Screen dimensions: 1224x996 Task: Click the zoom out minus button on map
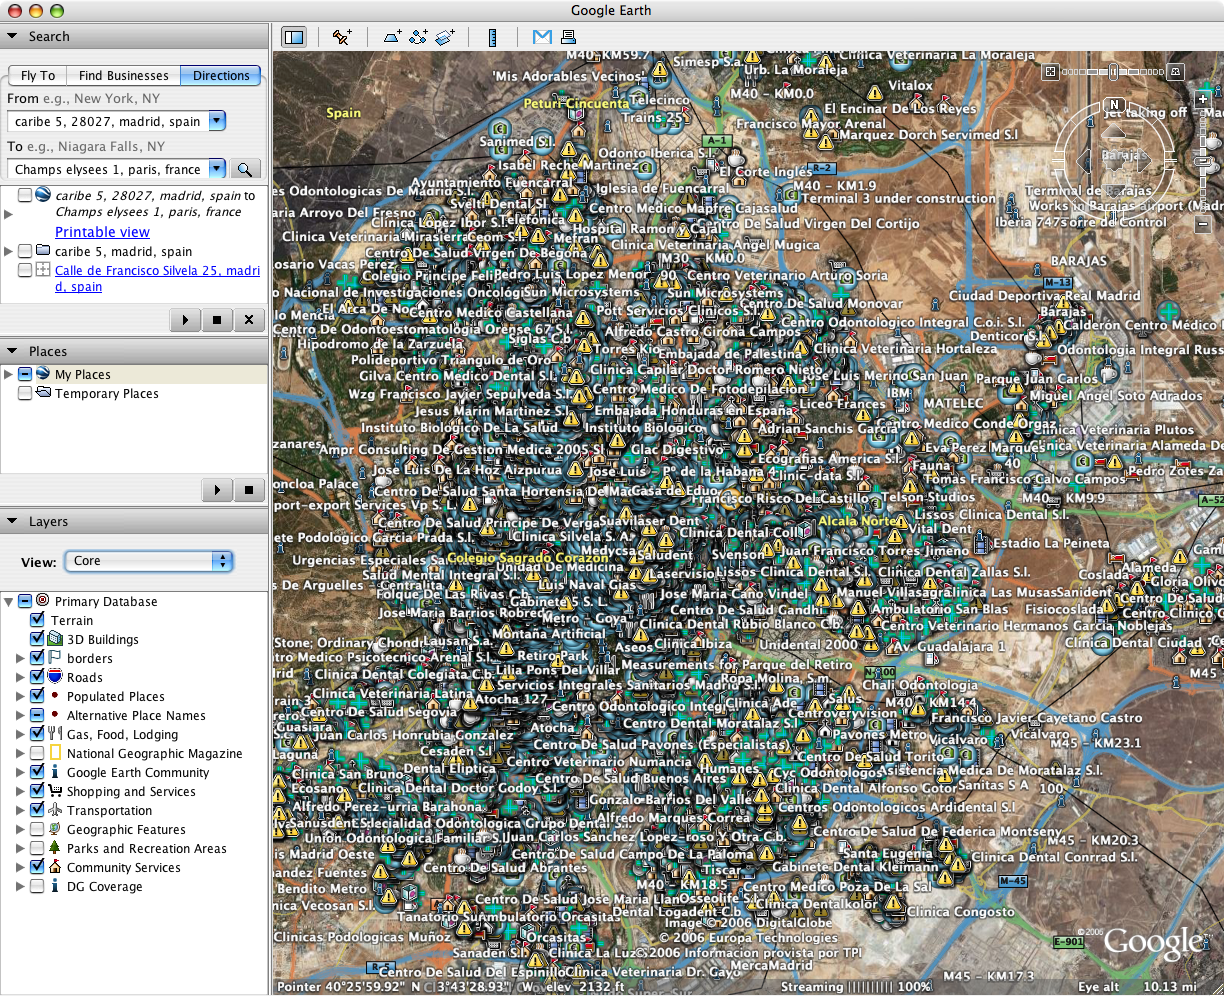click(1204, 222)
